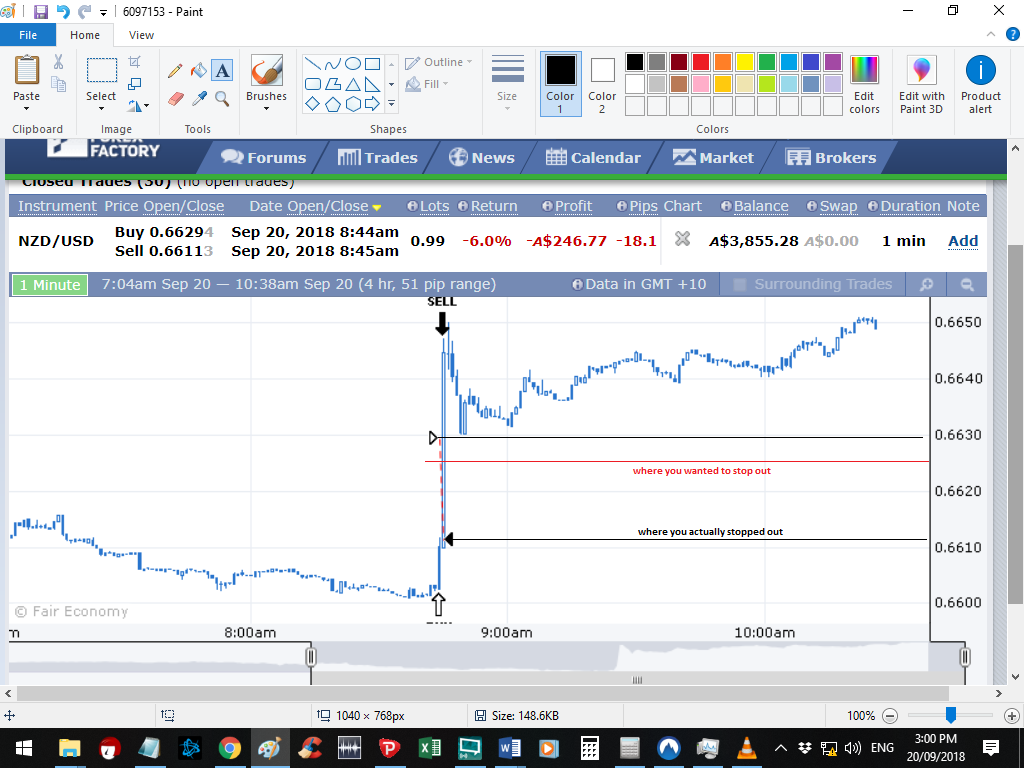This screenshot has width=1024, height=768.
Task: Click the vertical scrollbar down arrow
Action: pos(1016,677)
